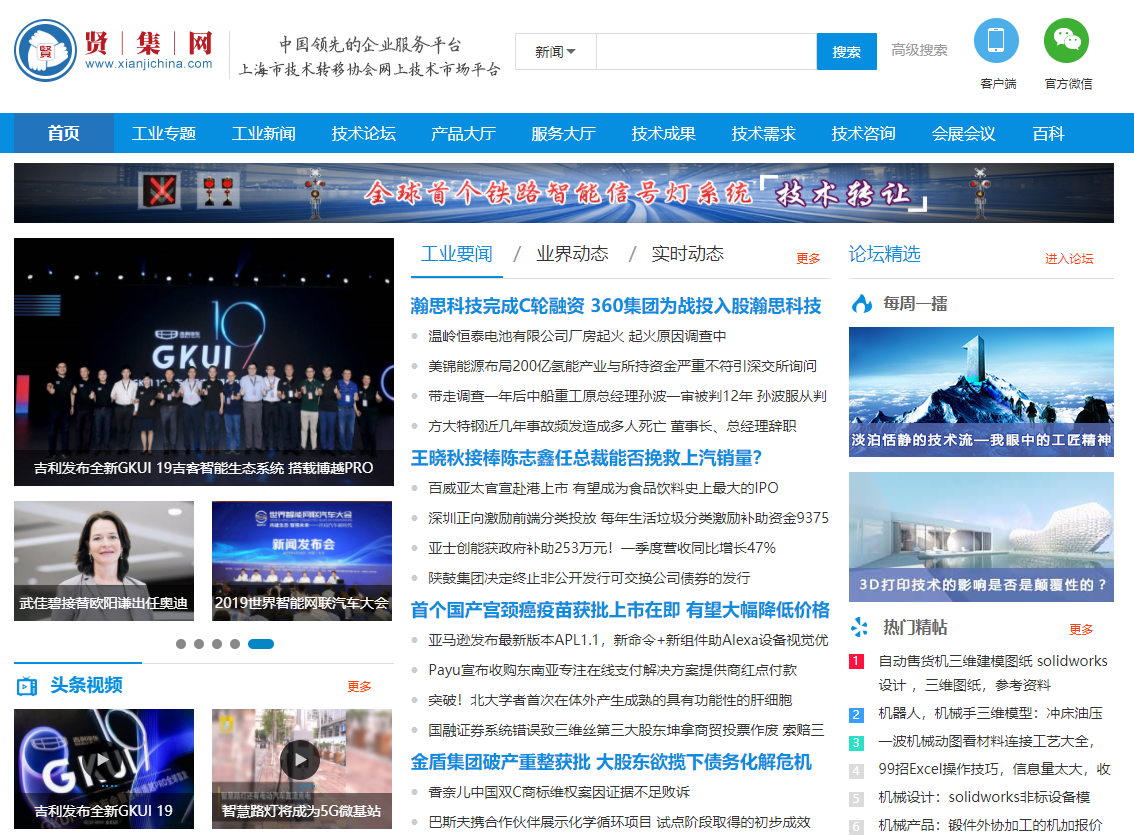Click the 每周一播 flame icon
The width and height of the screenshot is (1134, 835).
861,304
